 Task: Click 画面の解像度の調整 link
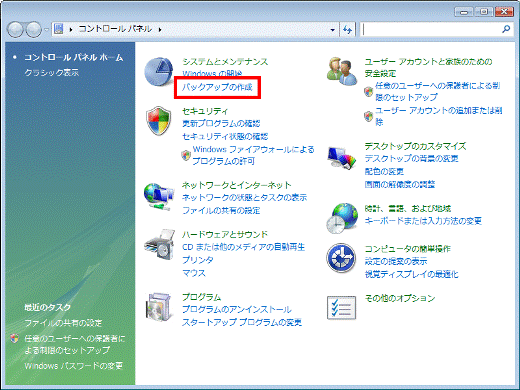[400, 184]
